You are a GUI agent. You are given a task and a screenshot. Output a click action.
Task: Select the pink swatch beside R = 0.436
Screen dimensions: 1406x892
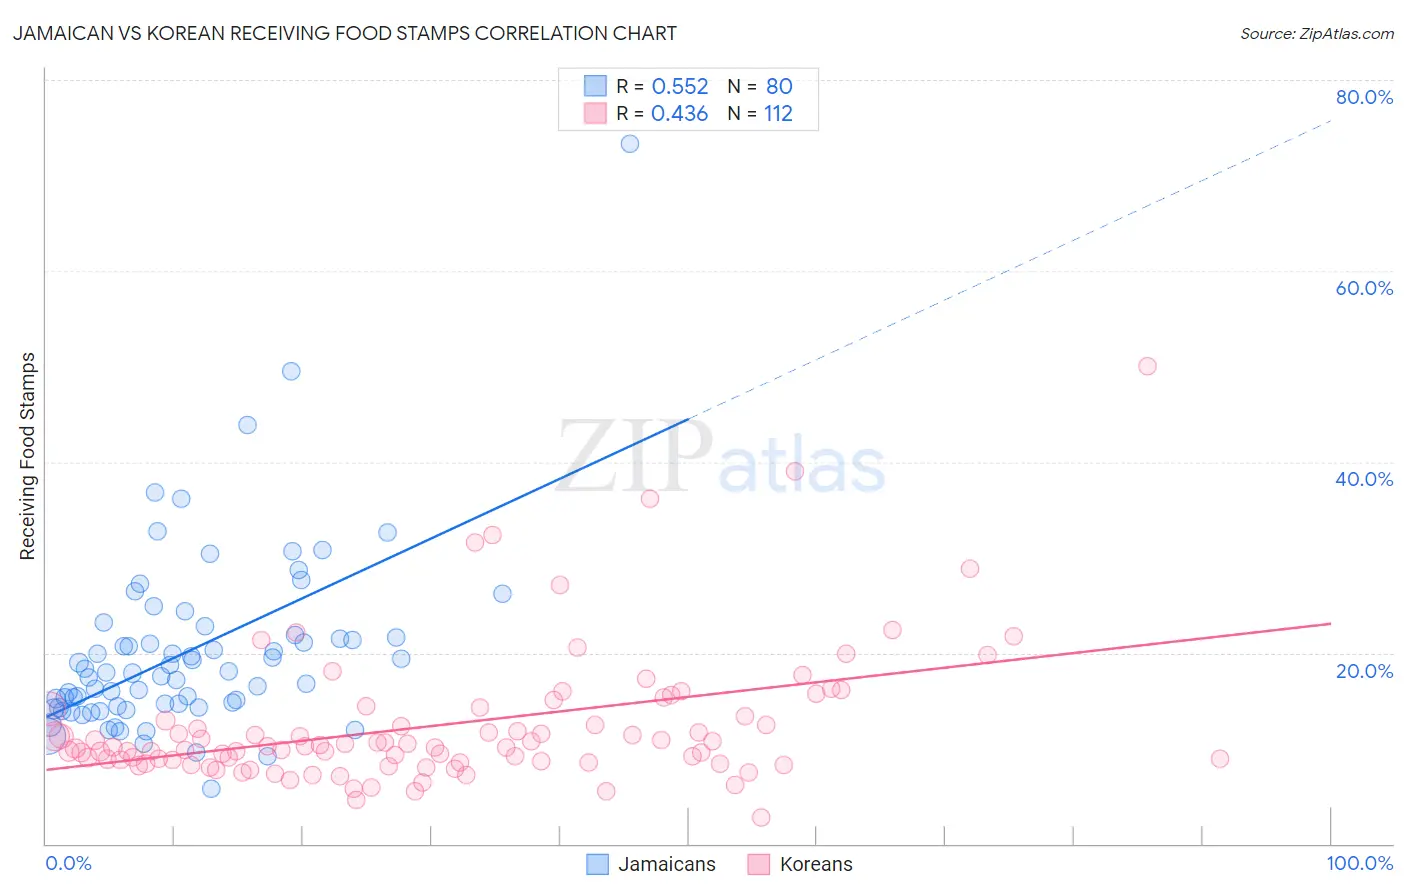click(x=595, y=113)
